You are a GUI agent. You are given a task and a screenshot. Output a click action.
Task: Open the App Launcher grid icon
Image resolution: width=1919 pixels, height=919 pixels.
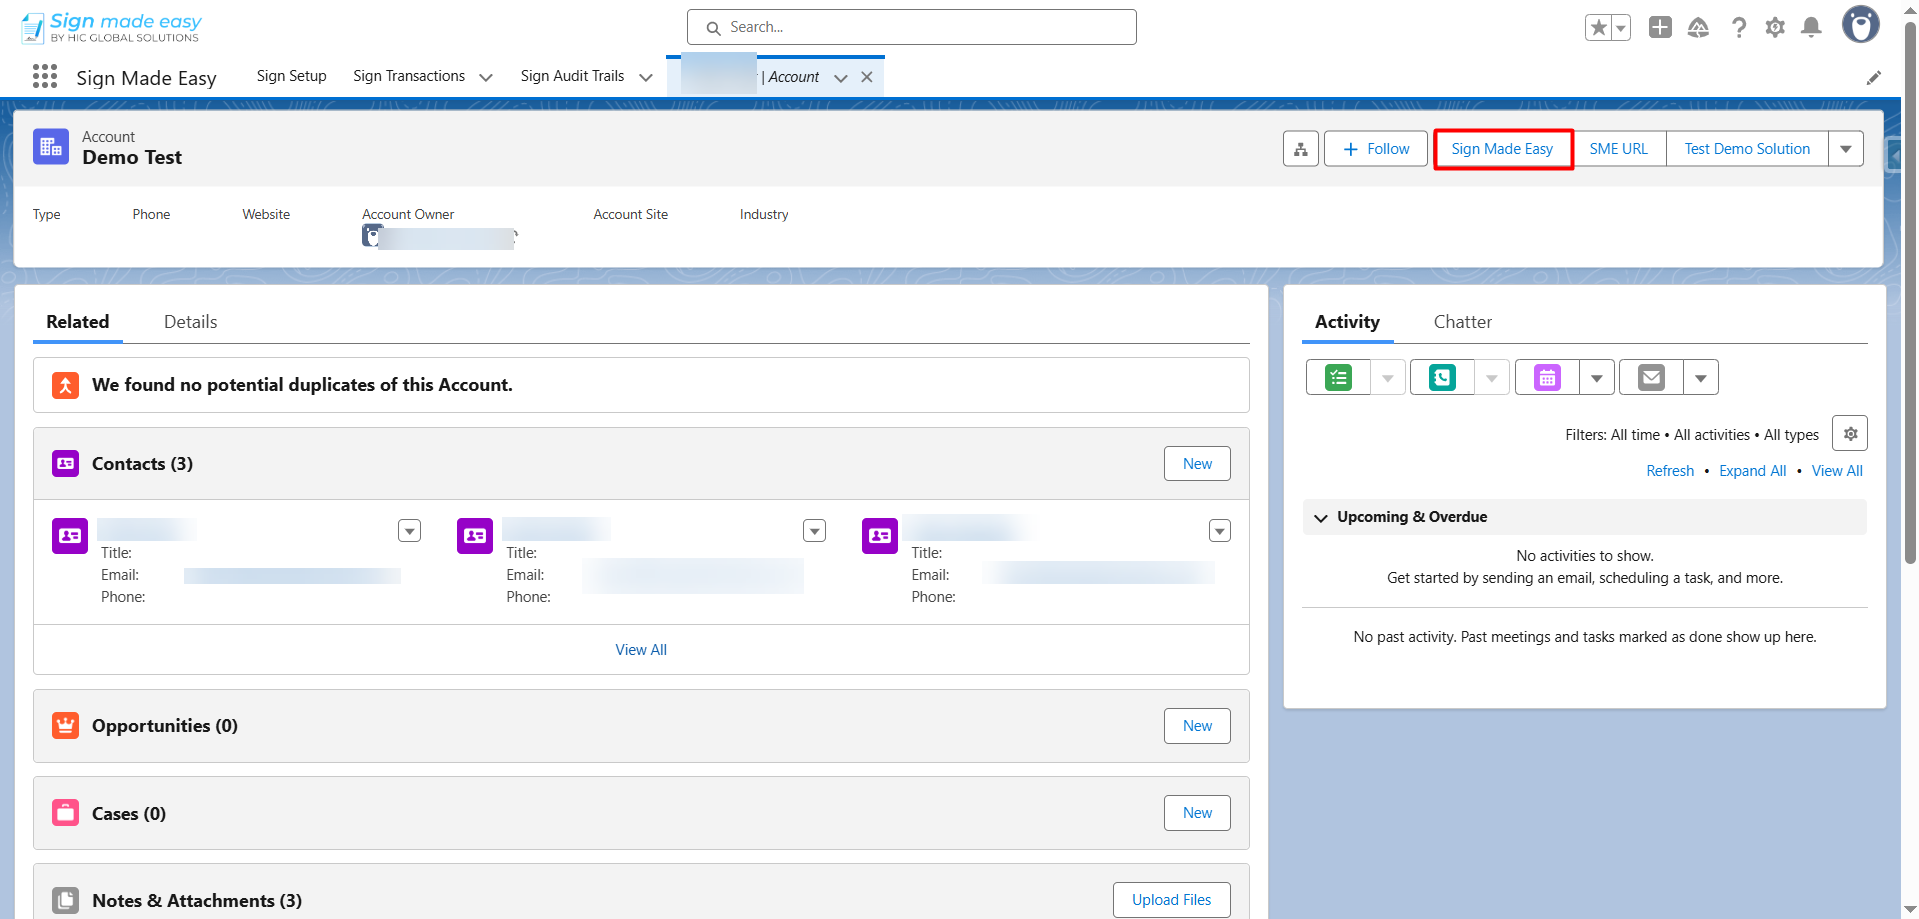pyautogui.click(x=44, y=77)
